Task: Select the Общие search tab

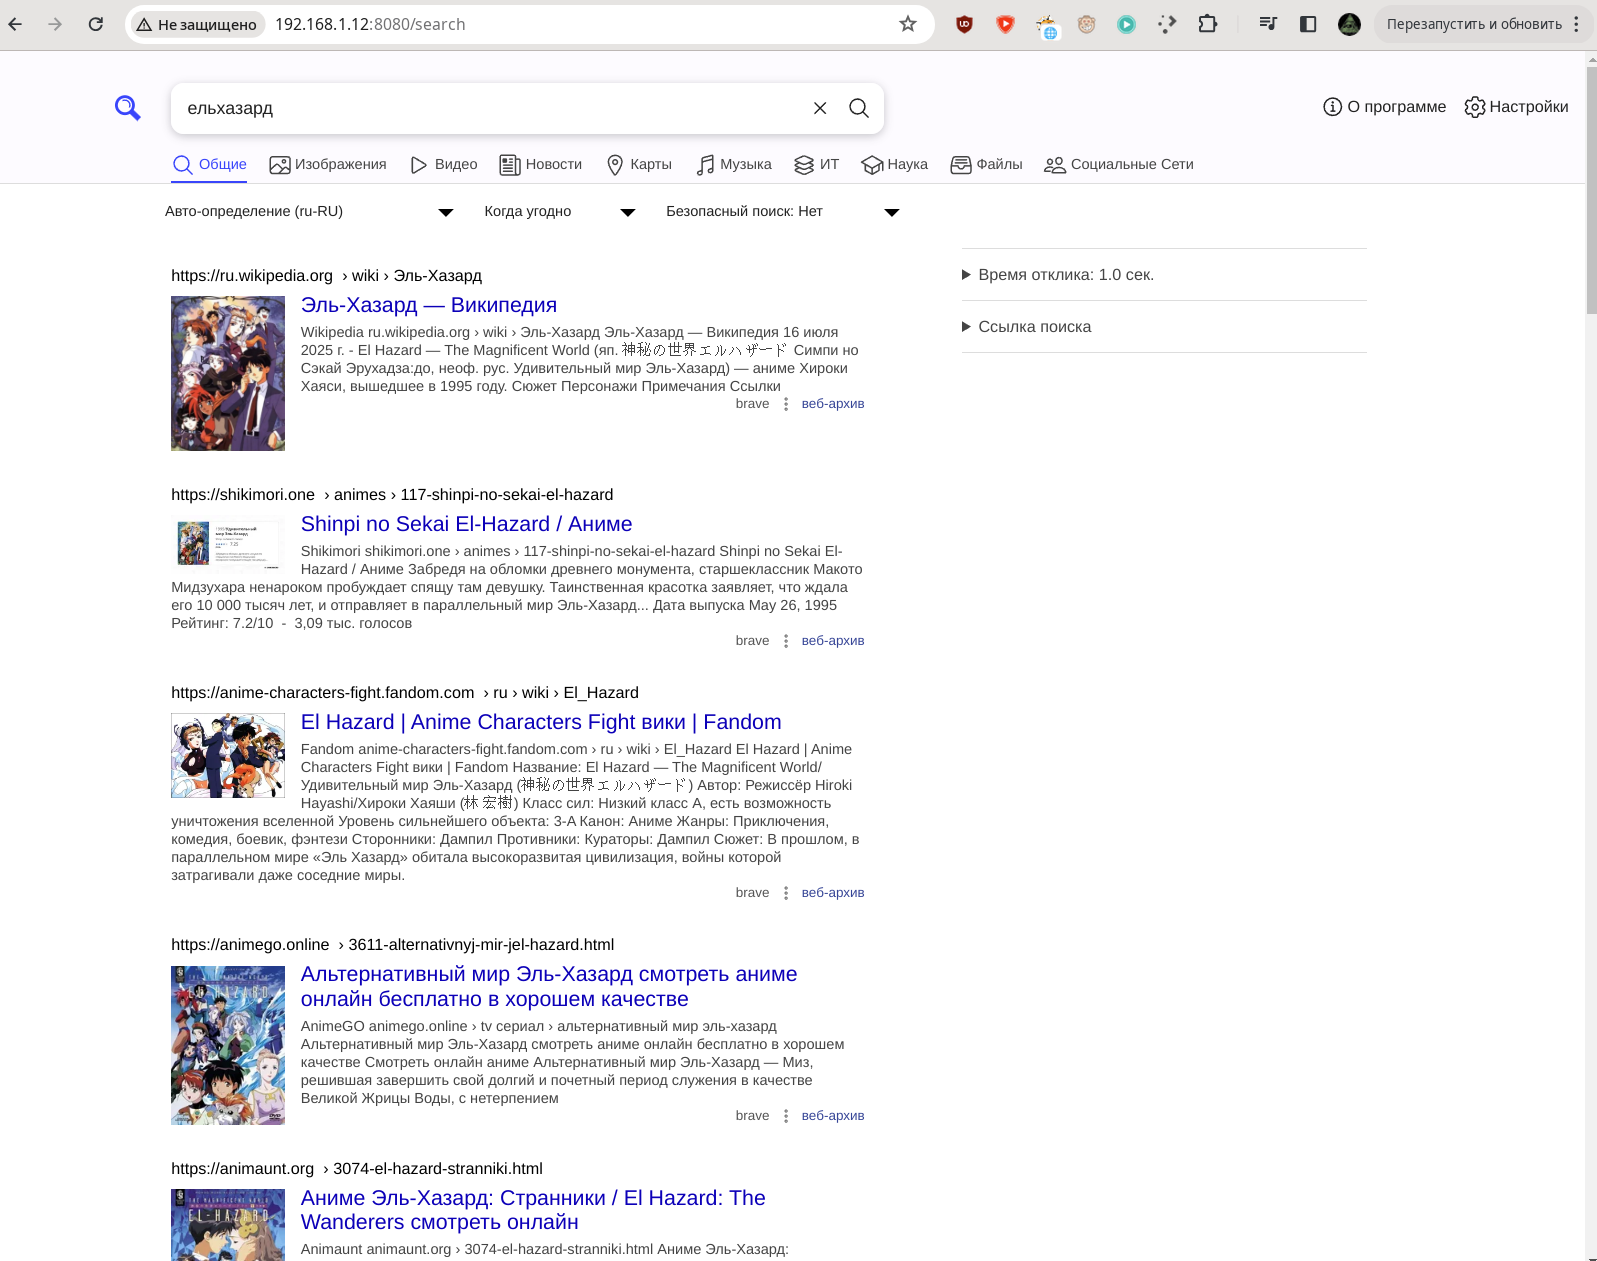Action: click(x=209, y=164)
